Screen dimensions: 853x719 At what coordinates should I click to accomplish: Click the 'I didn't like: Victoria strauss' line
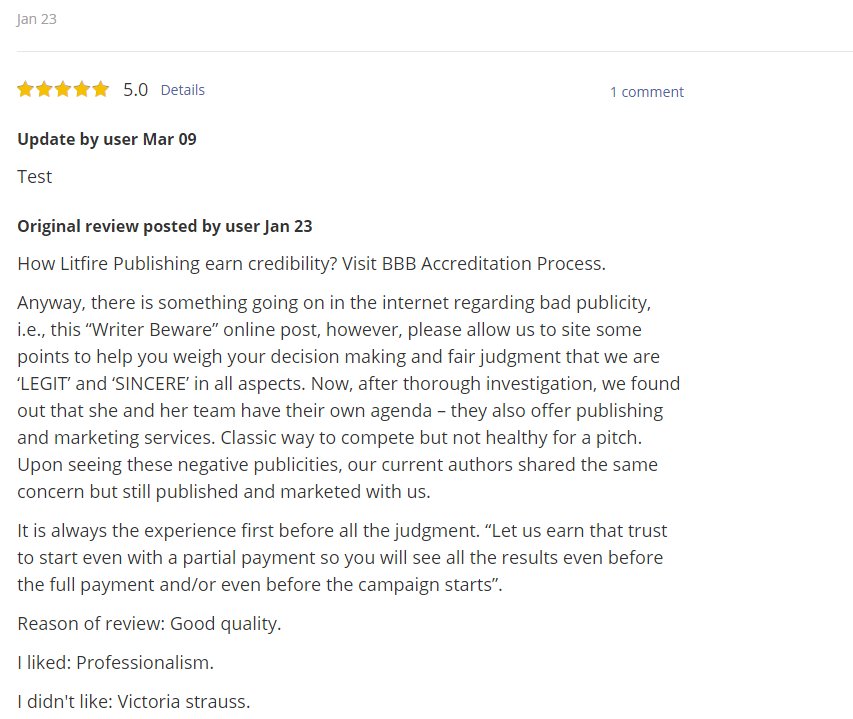click(133, 702)
